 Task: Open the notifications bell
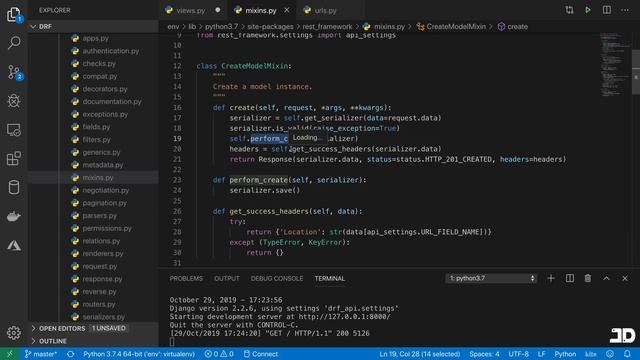pos(627,354)
